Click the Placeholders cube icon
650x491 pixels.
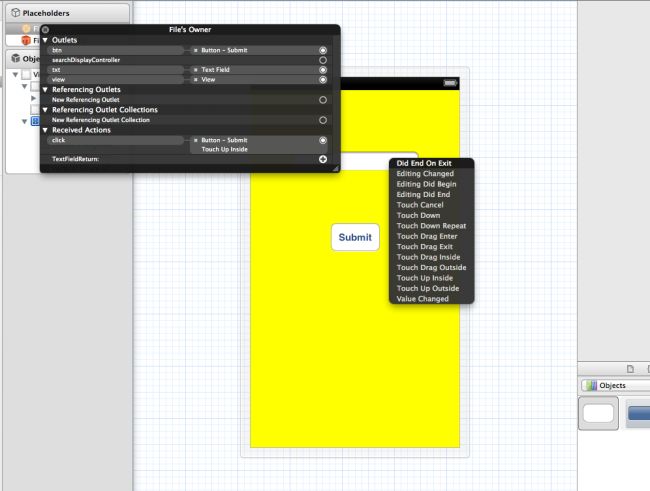[x=15, y=13]
